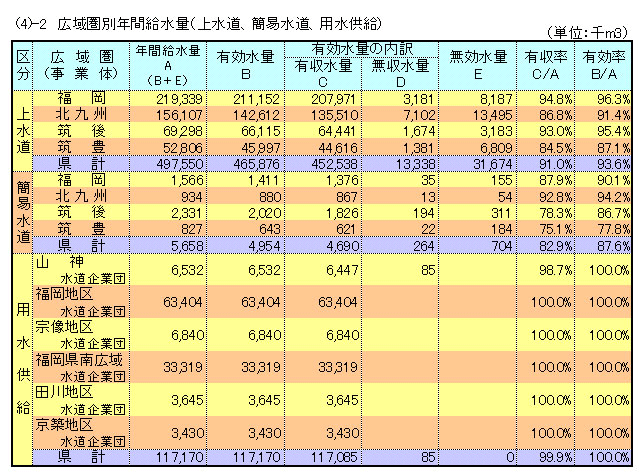
Task: Select header cell 有効水量 B
Action: (245, 66)
